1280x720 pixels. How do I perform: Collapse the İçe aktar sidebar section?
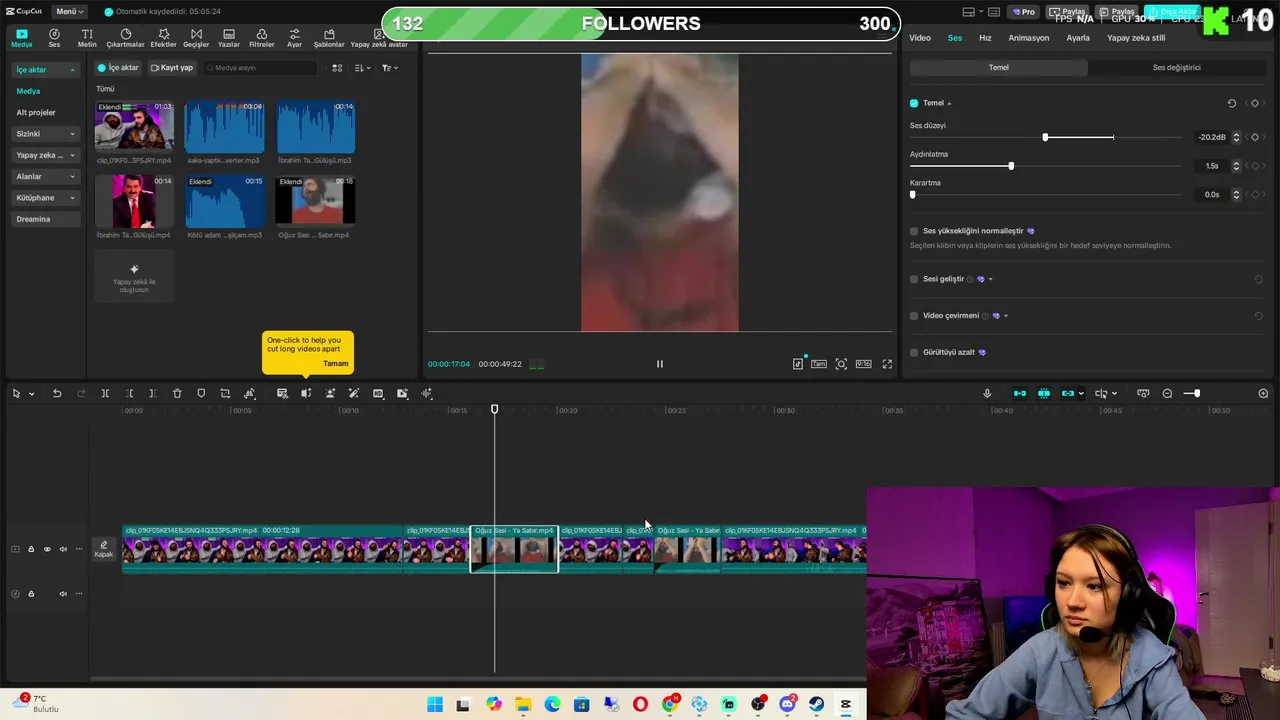pyautogui.click(x=45, y=70)
